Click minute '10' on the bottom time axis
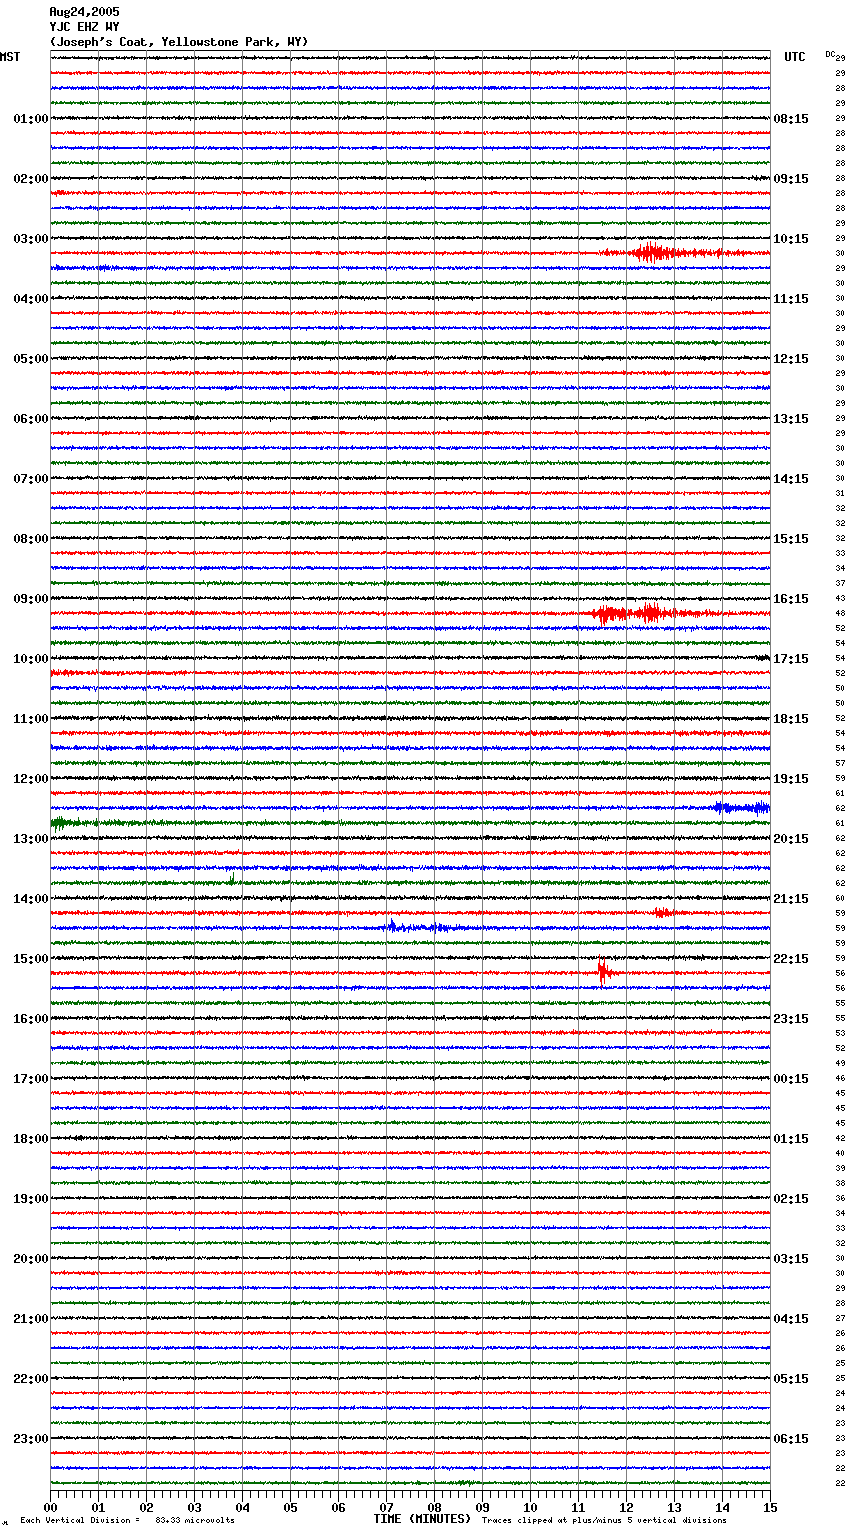The height and width of the screenshot is (1534, 850). click(x=530, y=1507)
